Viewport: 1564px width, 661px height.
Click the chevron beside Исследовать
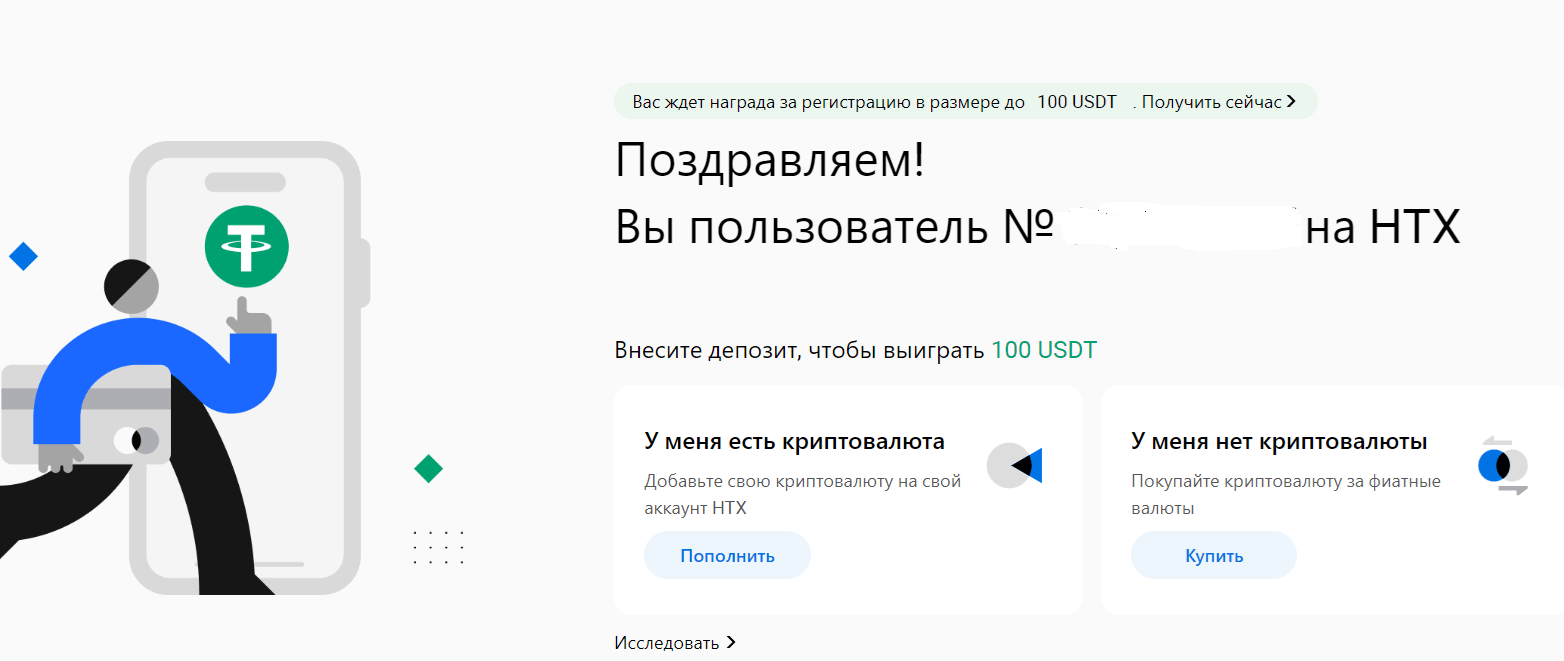(731, 643)
